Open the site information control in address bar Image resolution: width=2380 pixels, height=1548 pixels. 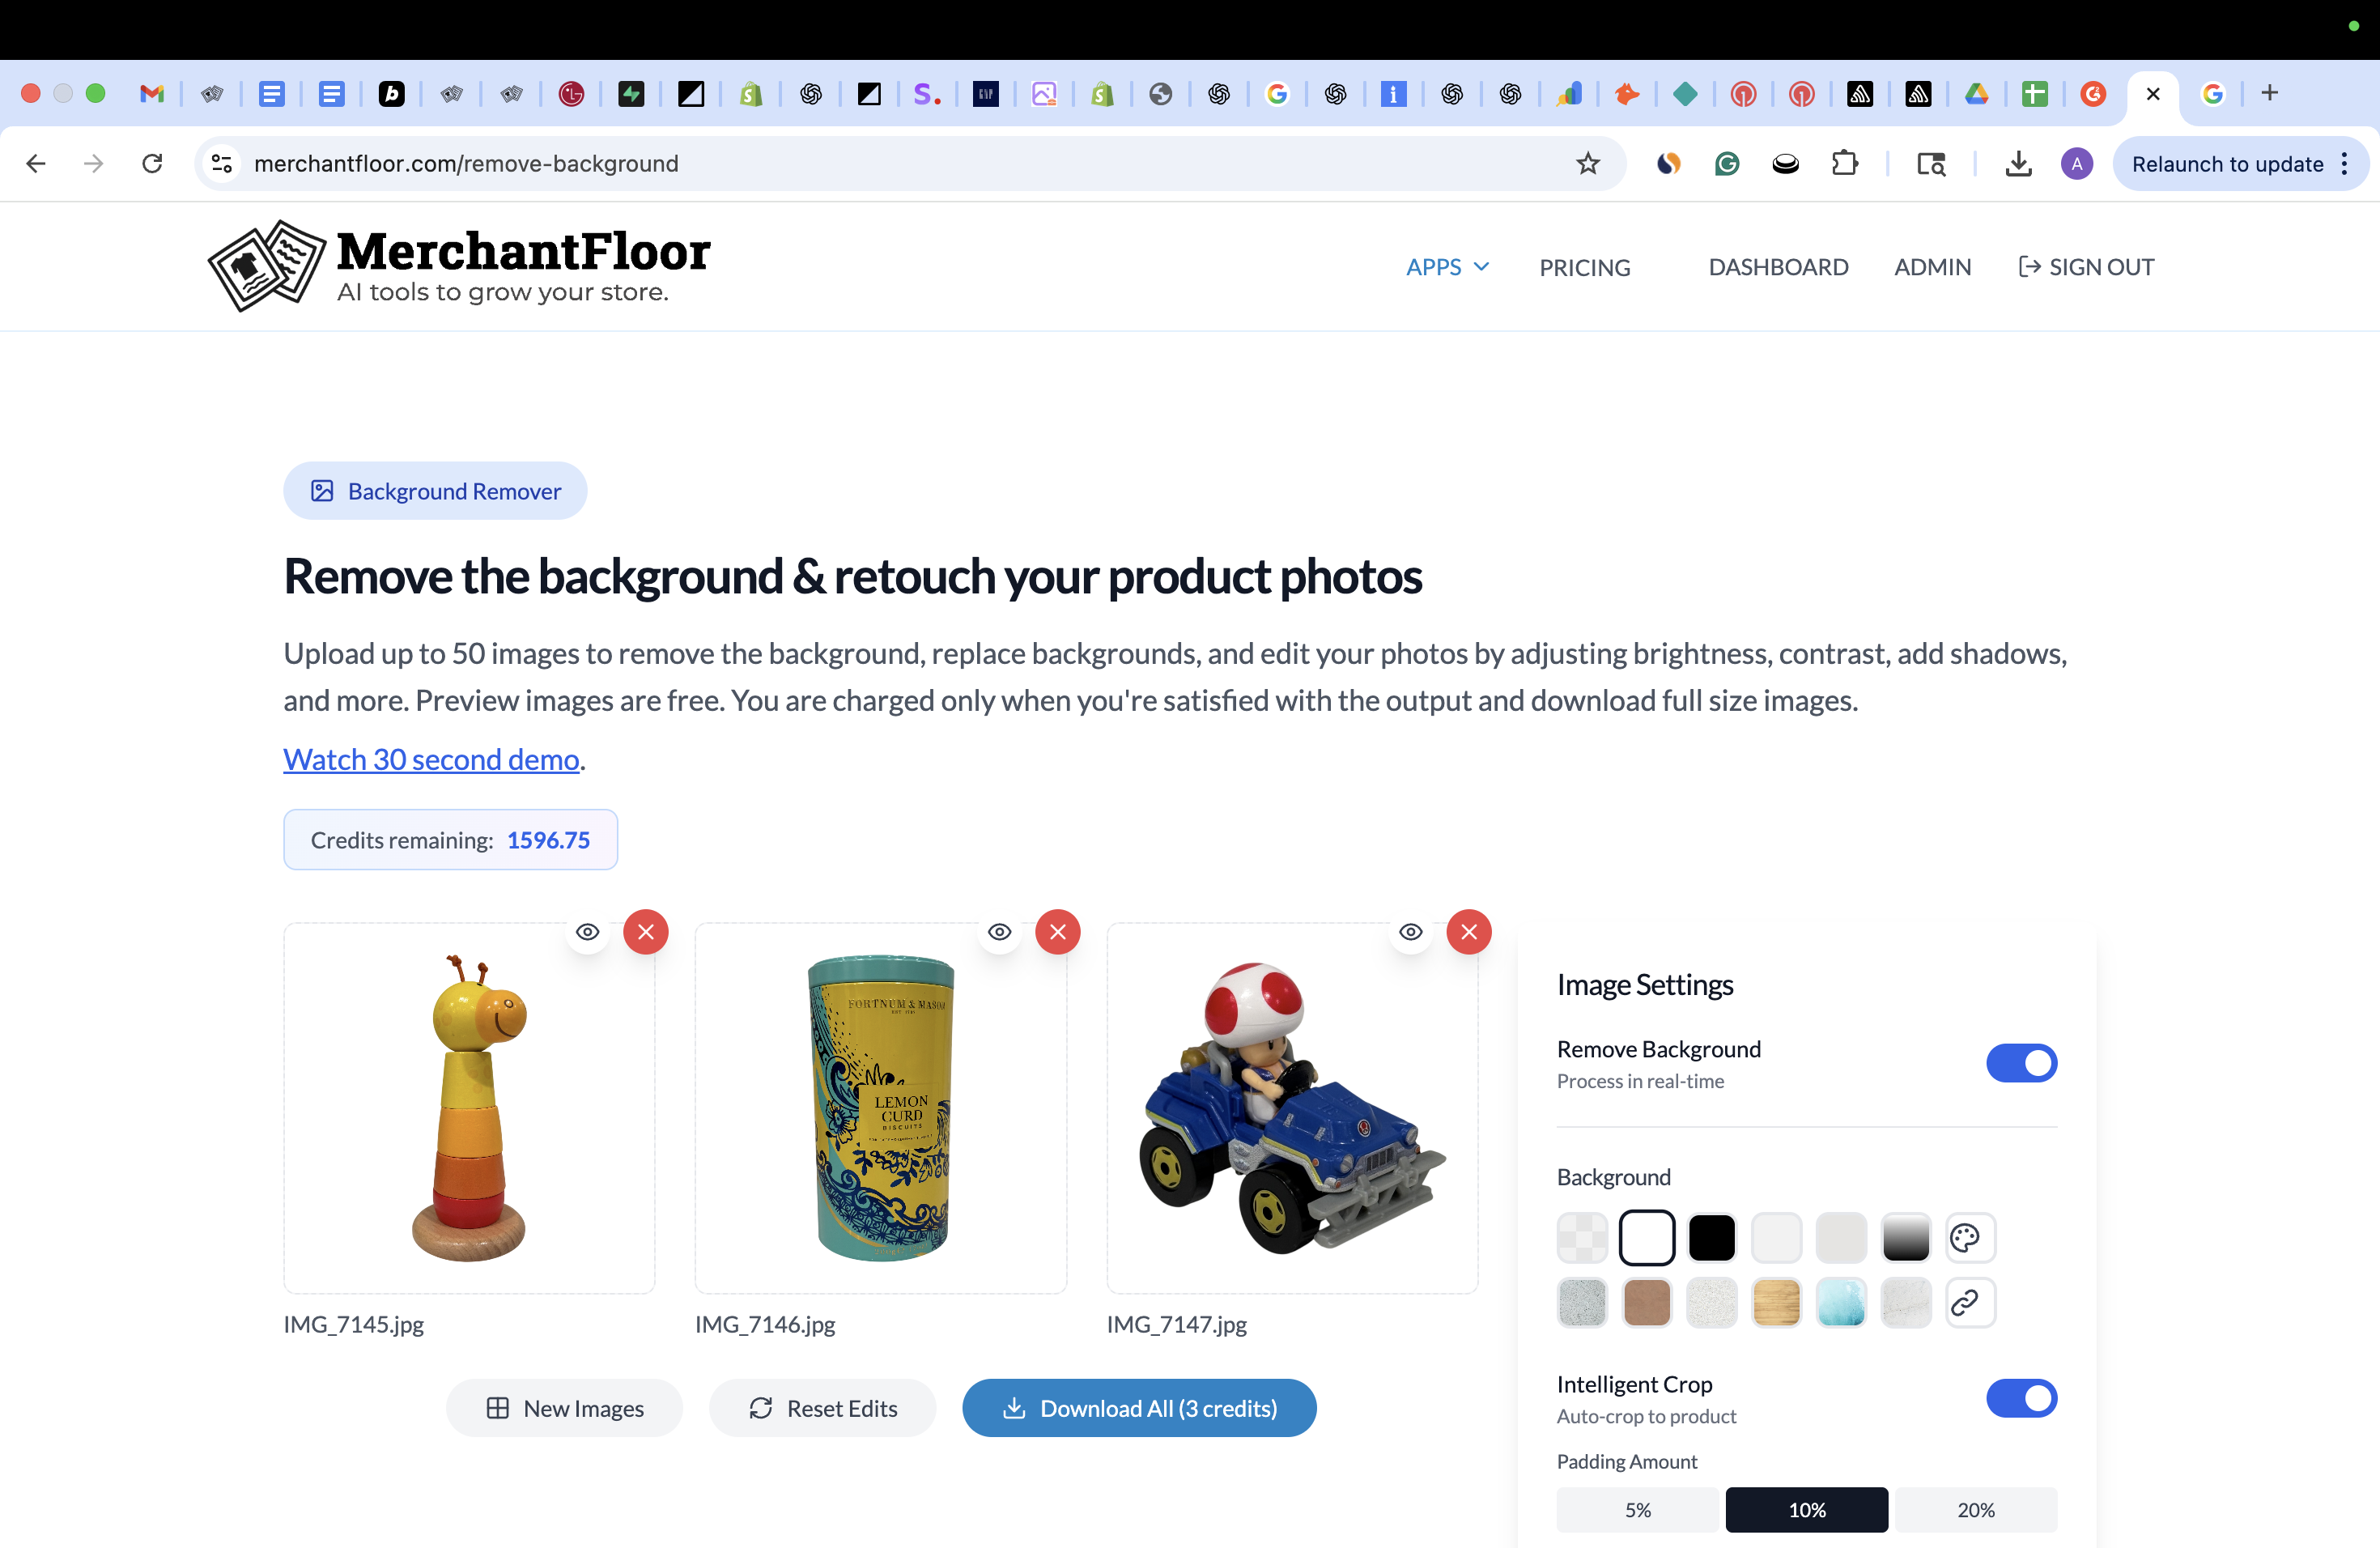222,164
